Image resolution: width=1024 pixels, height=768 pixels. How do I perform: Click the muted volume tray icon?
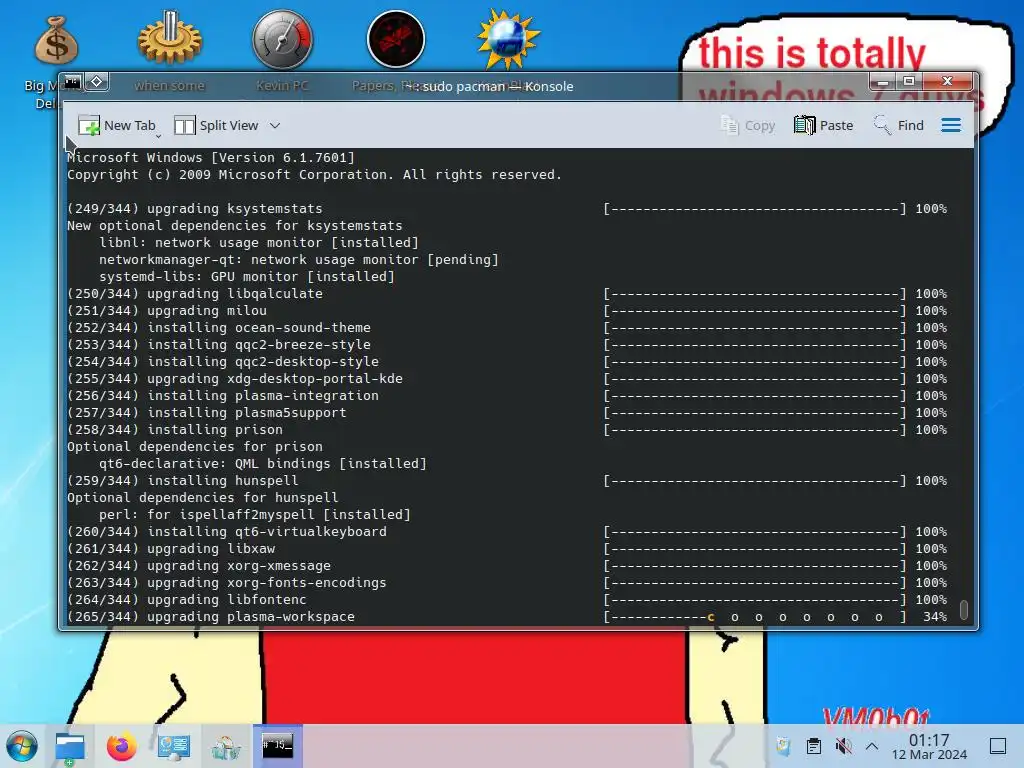pyautogui.click(x=844, y=746)
